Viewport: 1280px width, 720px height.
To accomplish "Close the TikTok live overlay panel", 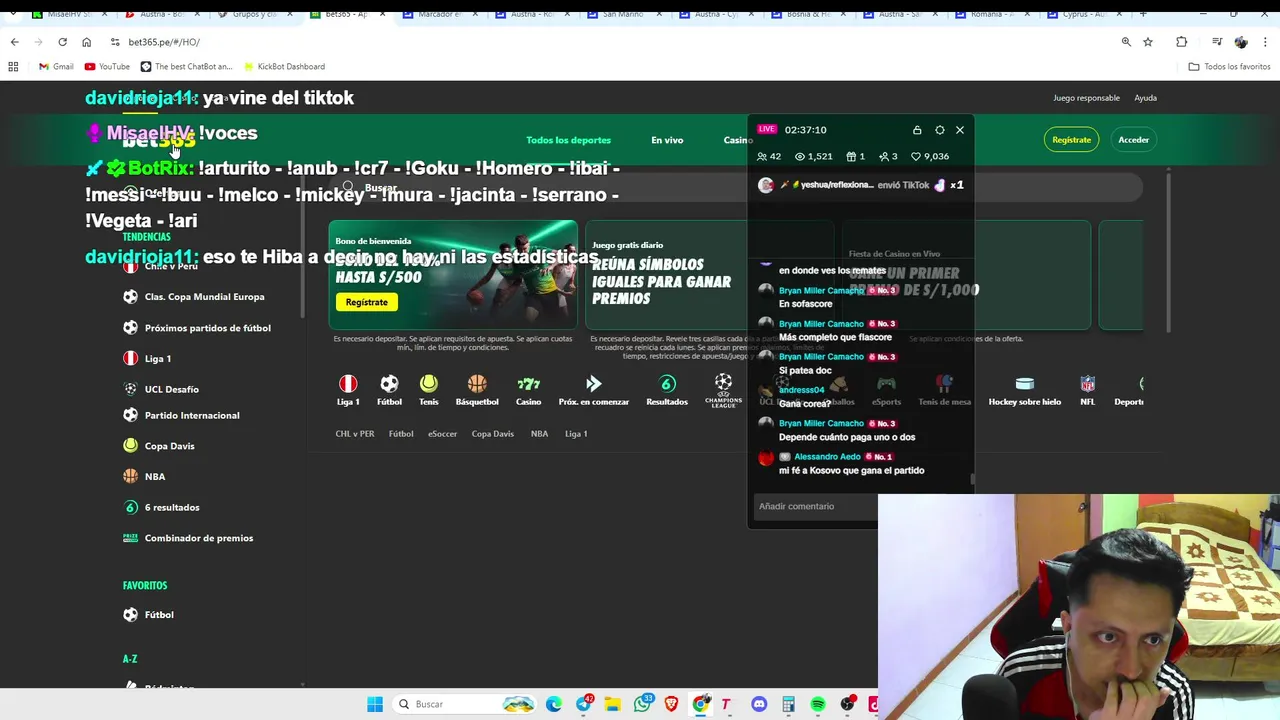I will 960,130.
